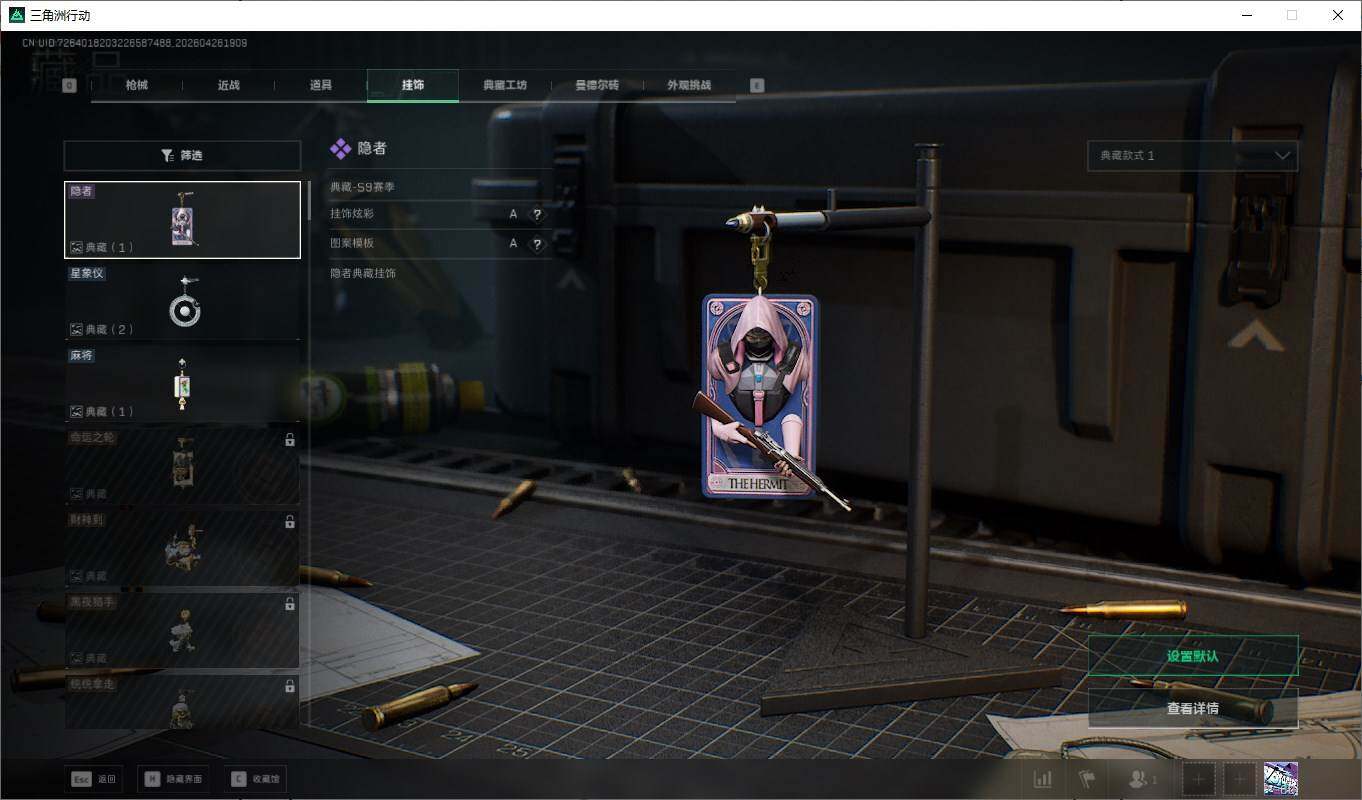
Task: Open the 筛选 filter panel
Action: tap(182, 156)
